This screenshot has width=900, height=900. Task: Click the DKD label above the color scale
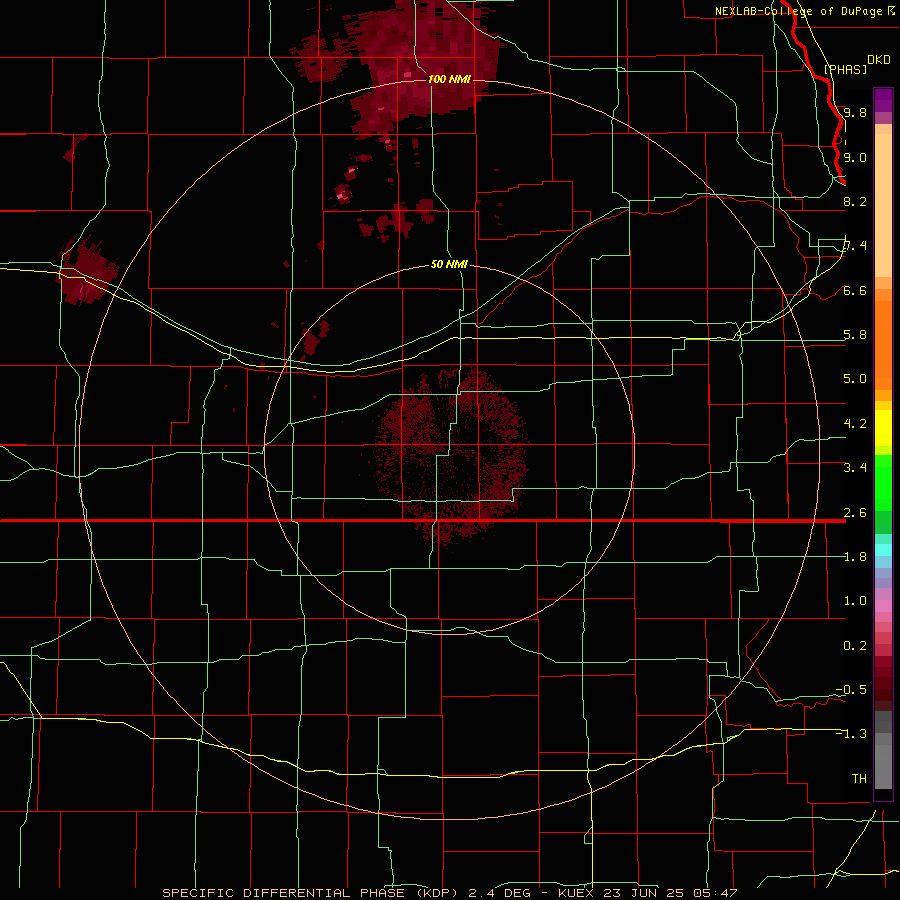point(878,59)
